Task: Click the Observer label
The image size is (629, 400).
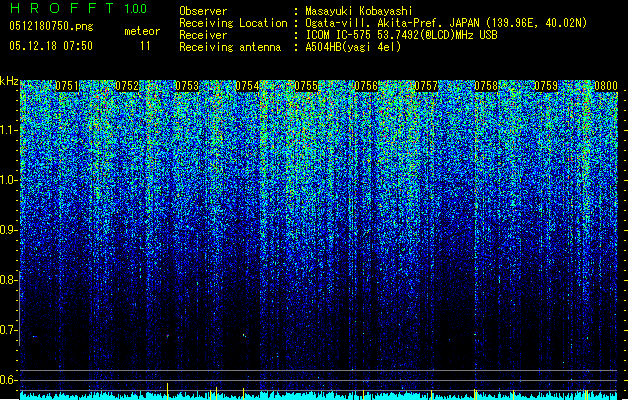Action: [203, 11]
